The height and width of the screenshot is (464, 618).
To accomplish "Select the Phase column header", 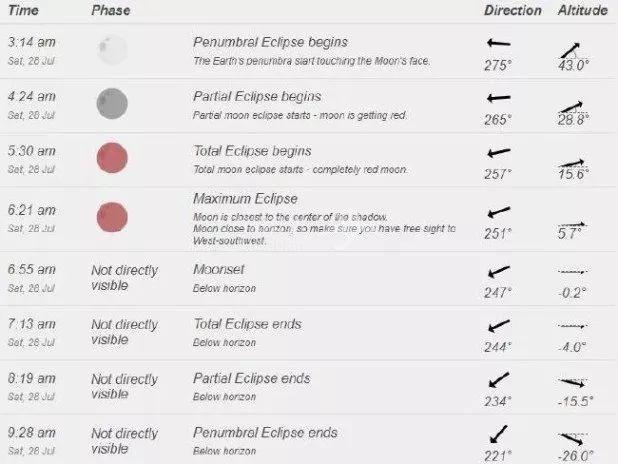I will [x=111, y=10].
